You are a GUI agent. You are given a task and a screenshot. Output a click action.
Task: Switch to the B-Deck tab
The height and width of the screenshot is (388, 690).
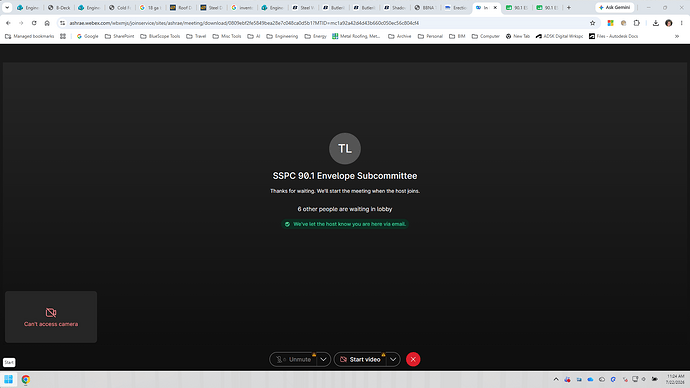coord(59,7)
